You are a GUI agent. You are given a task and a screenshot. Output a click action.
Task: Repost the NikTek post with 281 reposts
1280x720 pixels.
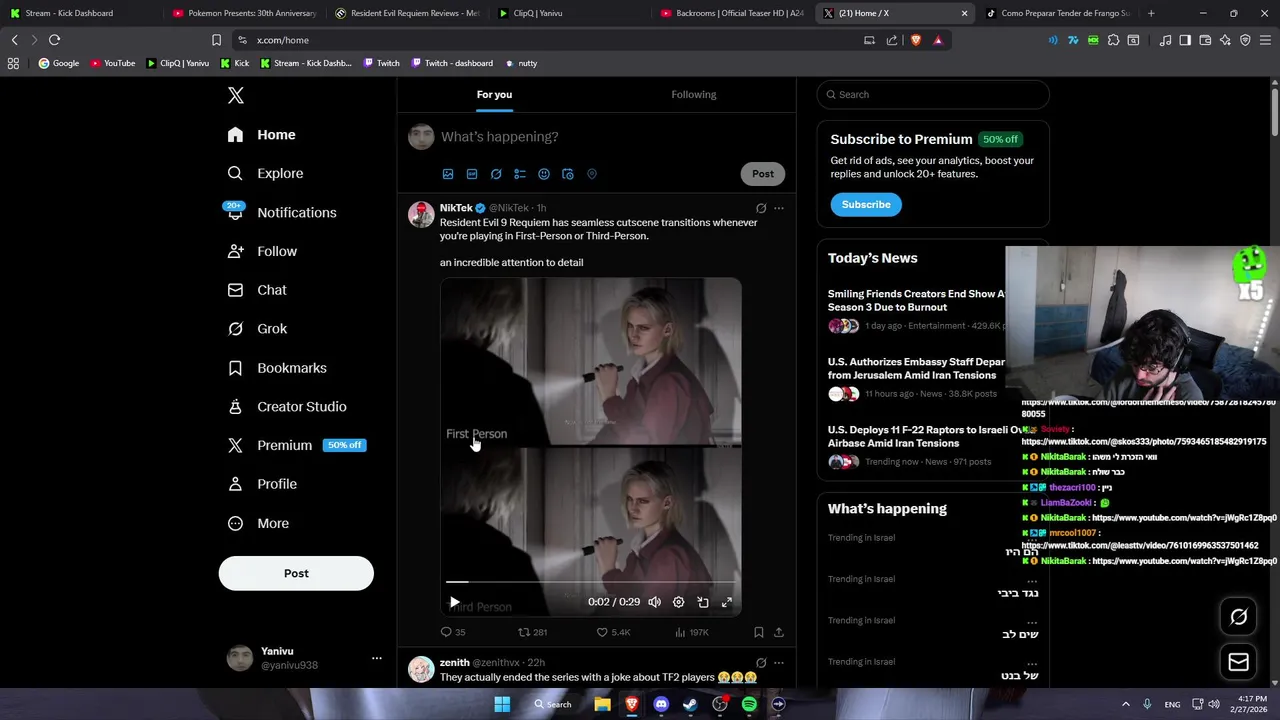tap(532, 632)
